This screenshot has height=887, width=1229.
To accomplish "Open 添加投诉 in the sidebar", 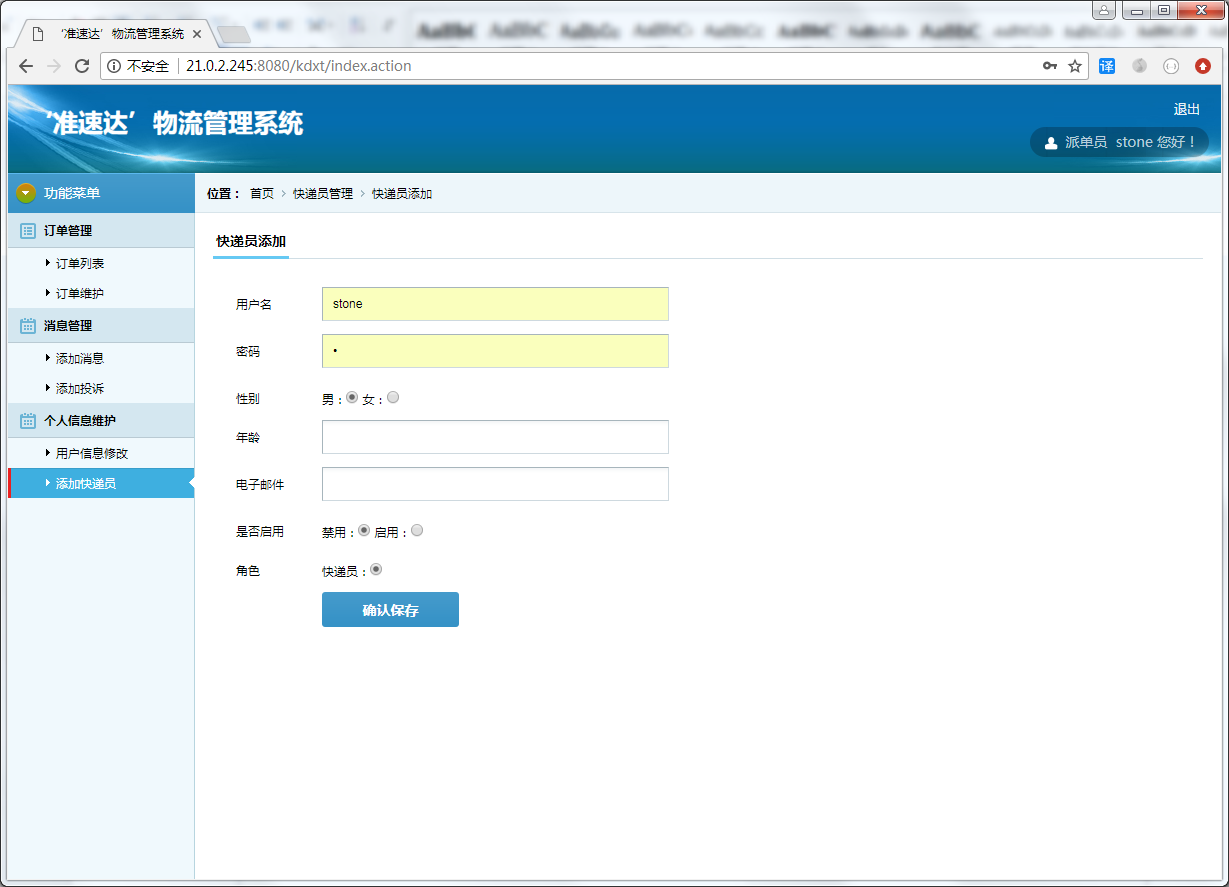I will pyautogui.click(x=80, y=389).
